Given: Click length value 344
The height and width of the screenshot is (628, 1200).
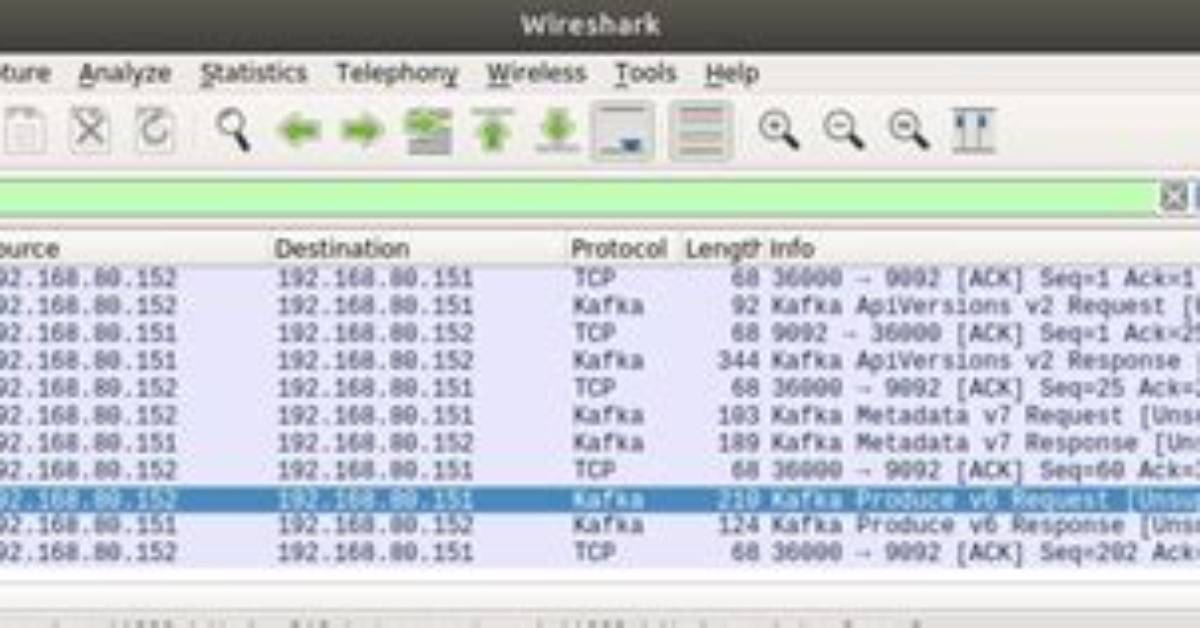Looking at the screenshot, I should (738, 360).
